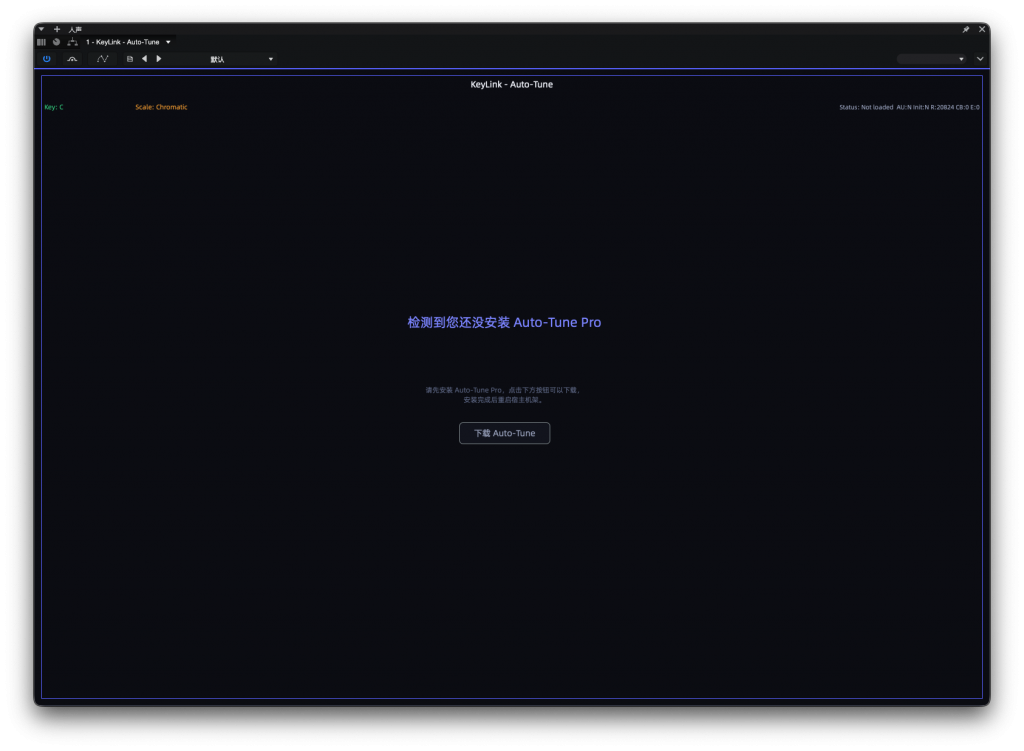
Task: Pin the plugin window
Action: click(965, 29)
